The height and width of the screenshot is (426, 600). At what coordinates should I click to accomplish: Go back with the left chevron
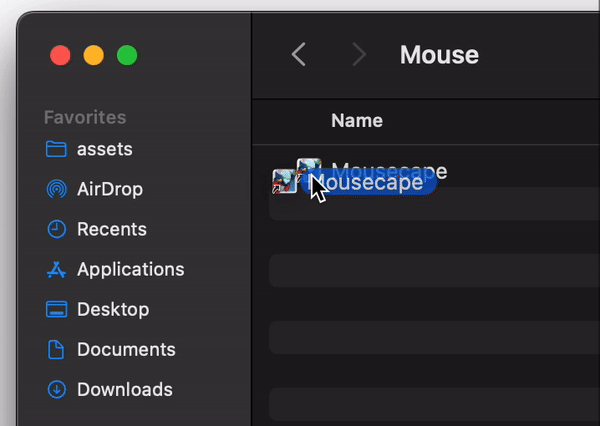pos(299,54)
